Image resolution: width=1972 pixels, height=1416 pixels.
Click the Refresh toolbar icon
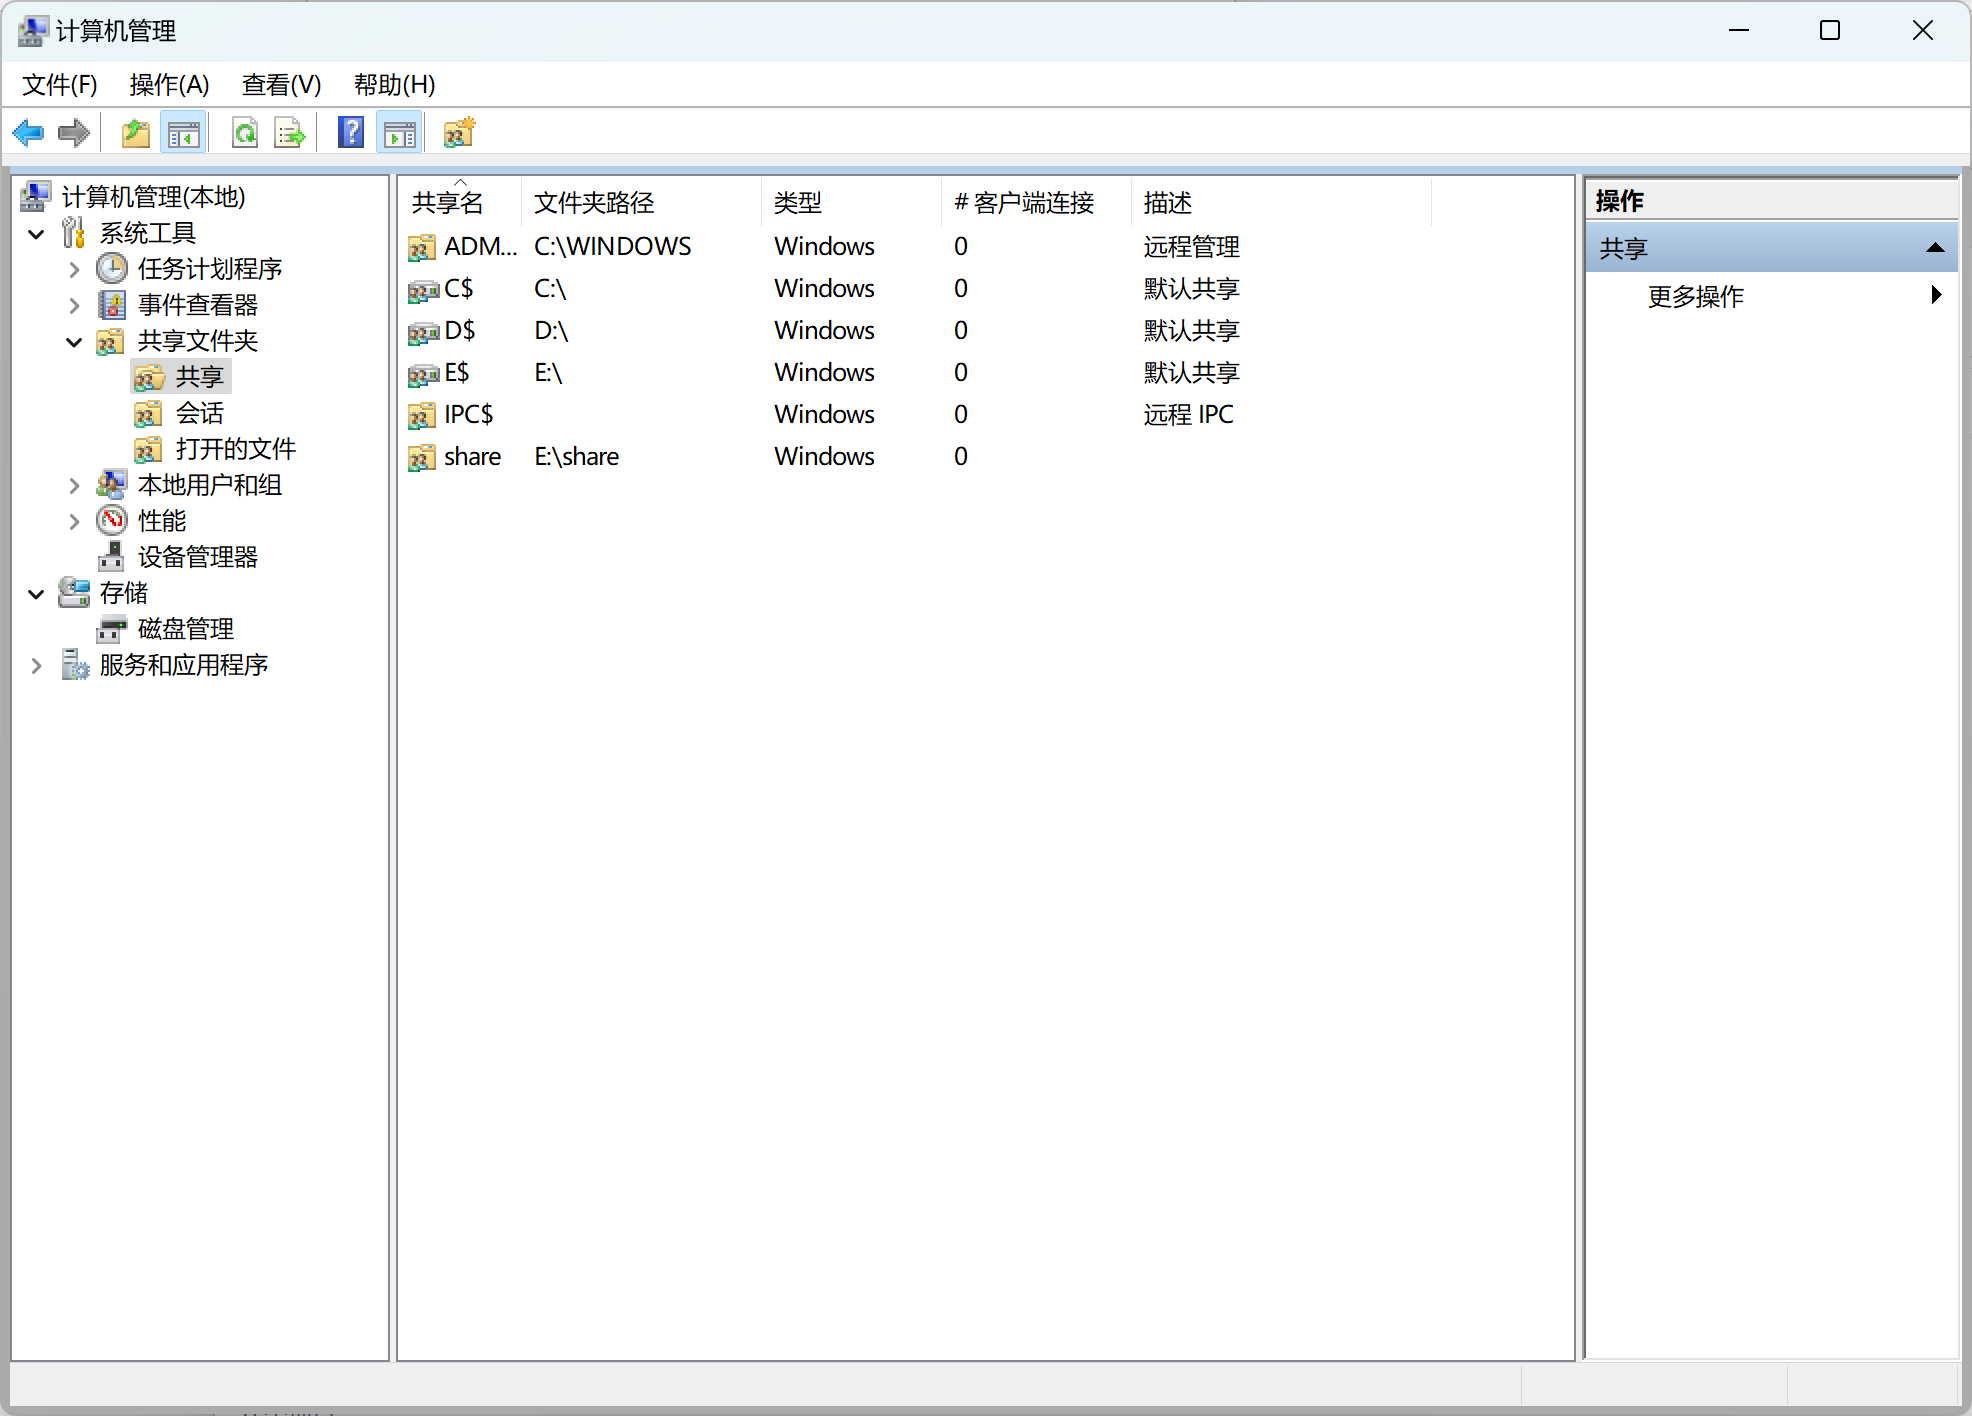[x=245, y=132]
